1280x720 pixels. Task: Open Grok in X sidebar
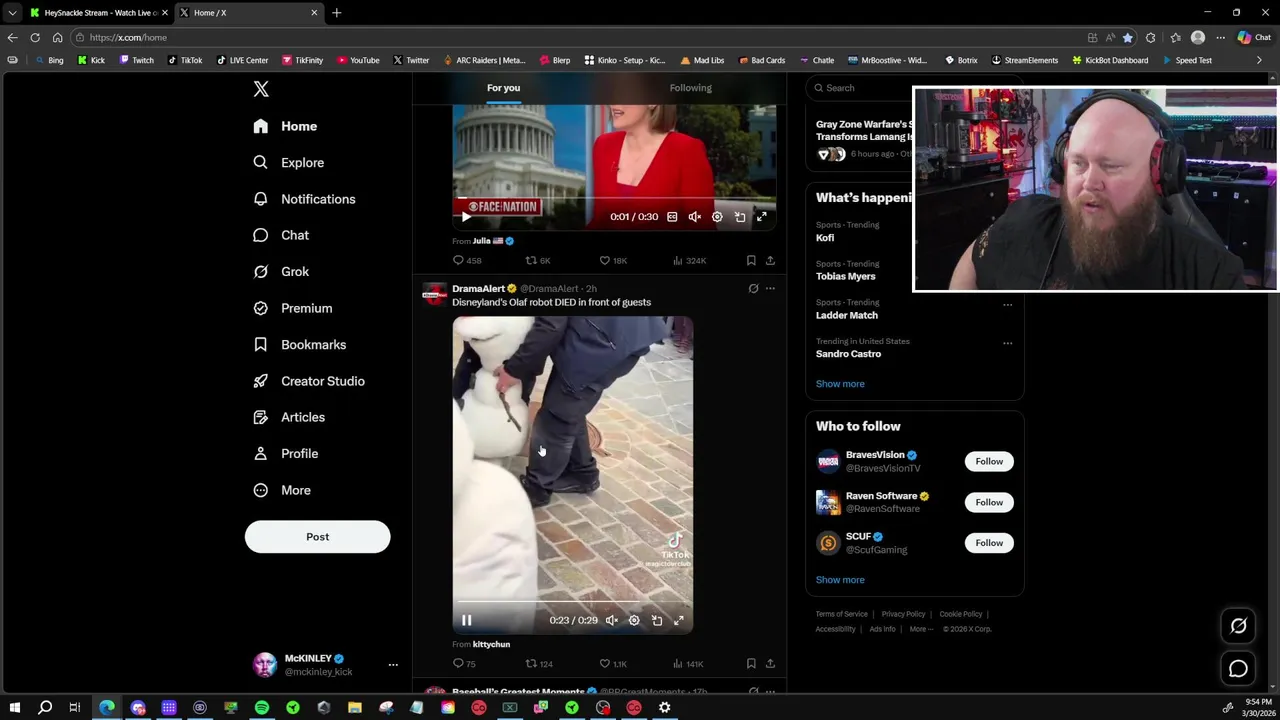(x=281, y=271)
